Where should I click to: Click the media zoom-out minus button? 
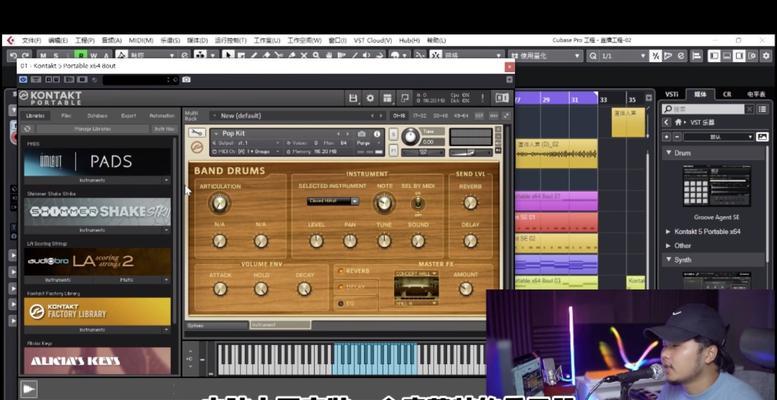676,137
